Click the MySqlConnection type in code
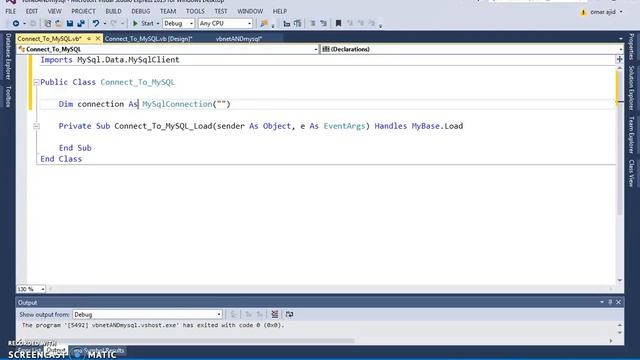 click(177, 104)
